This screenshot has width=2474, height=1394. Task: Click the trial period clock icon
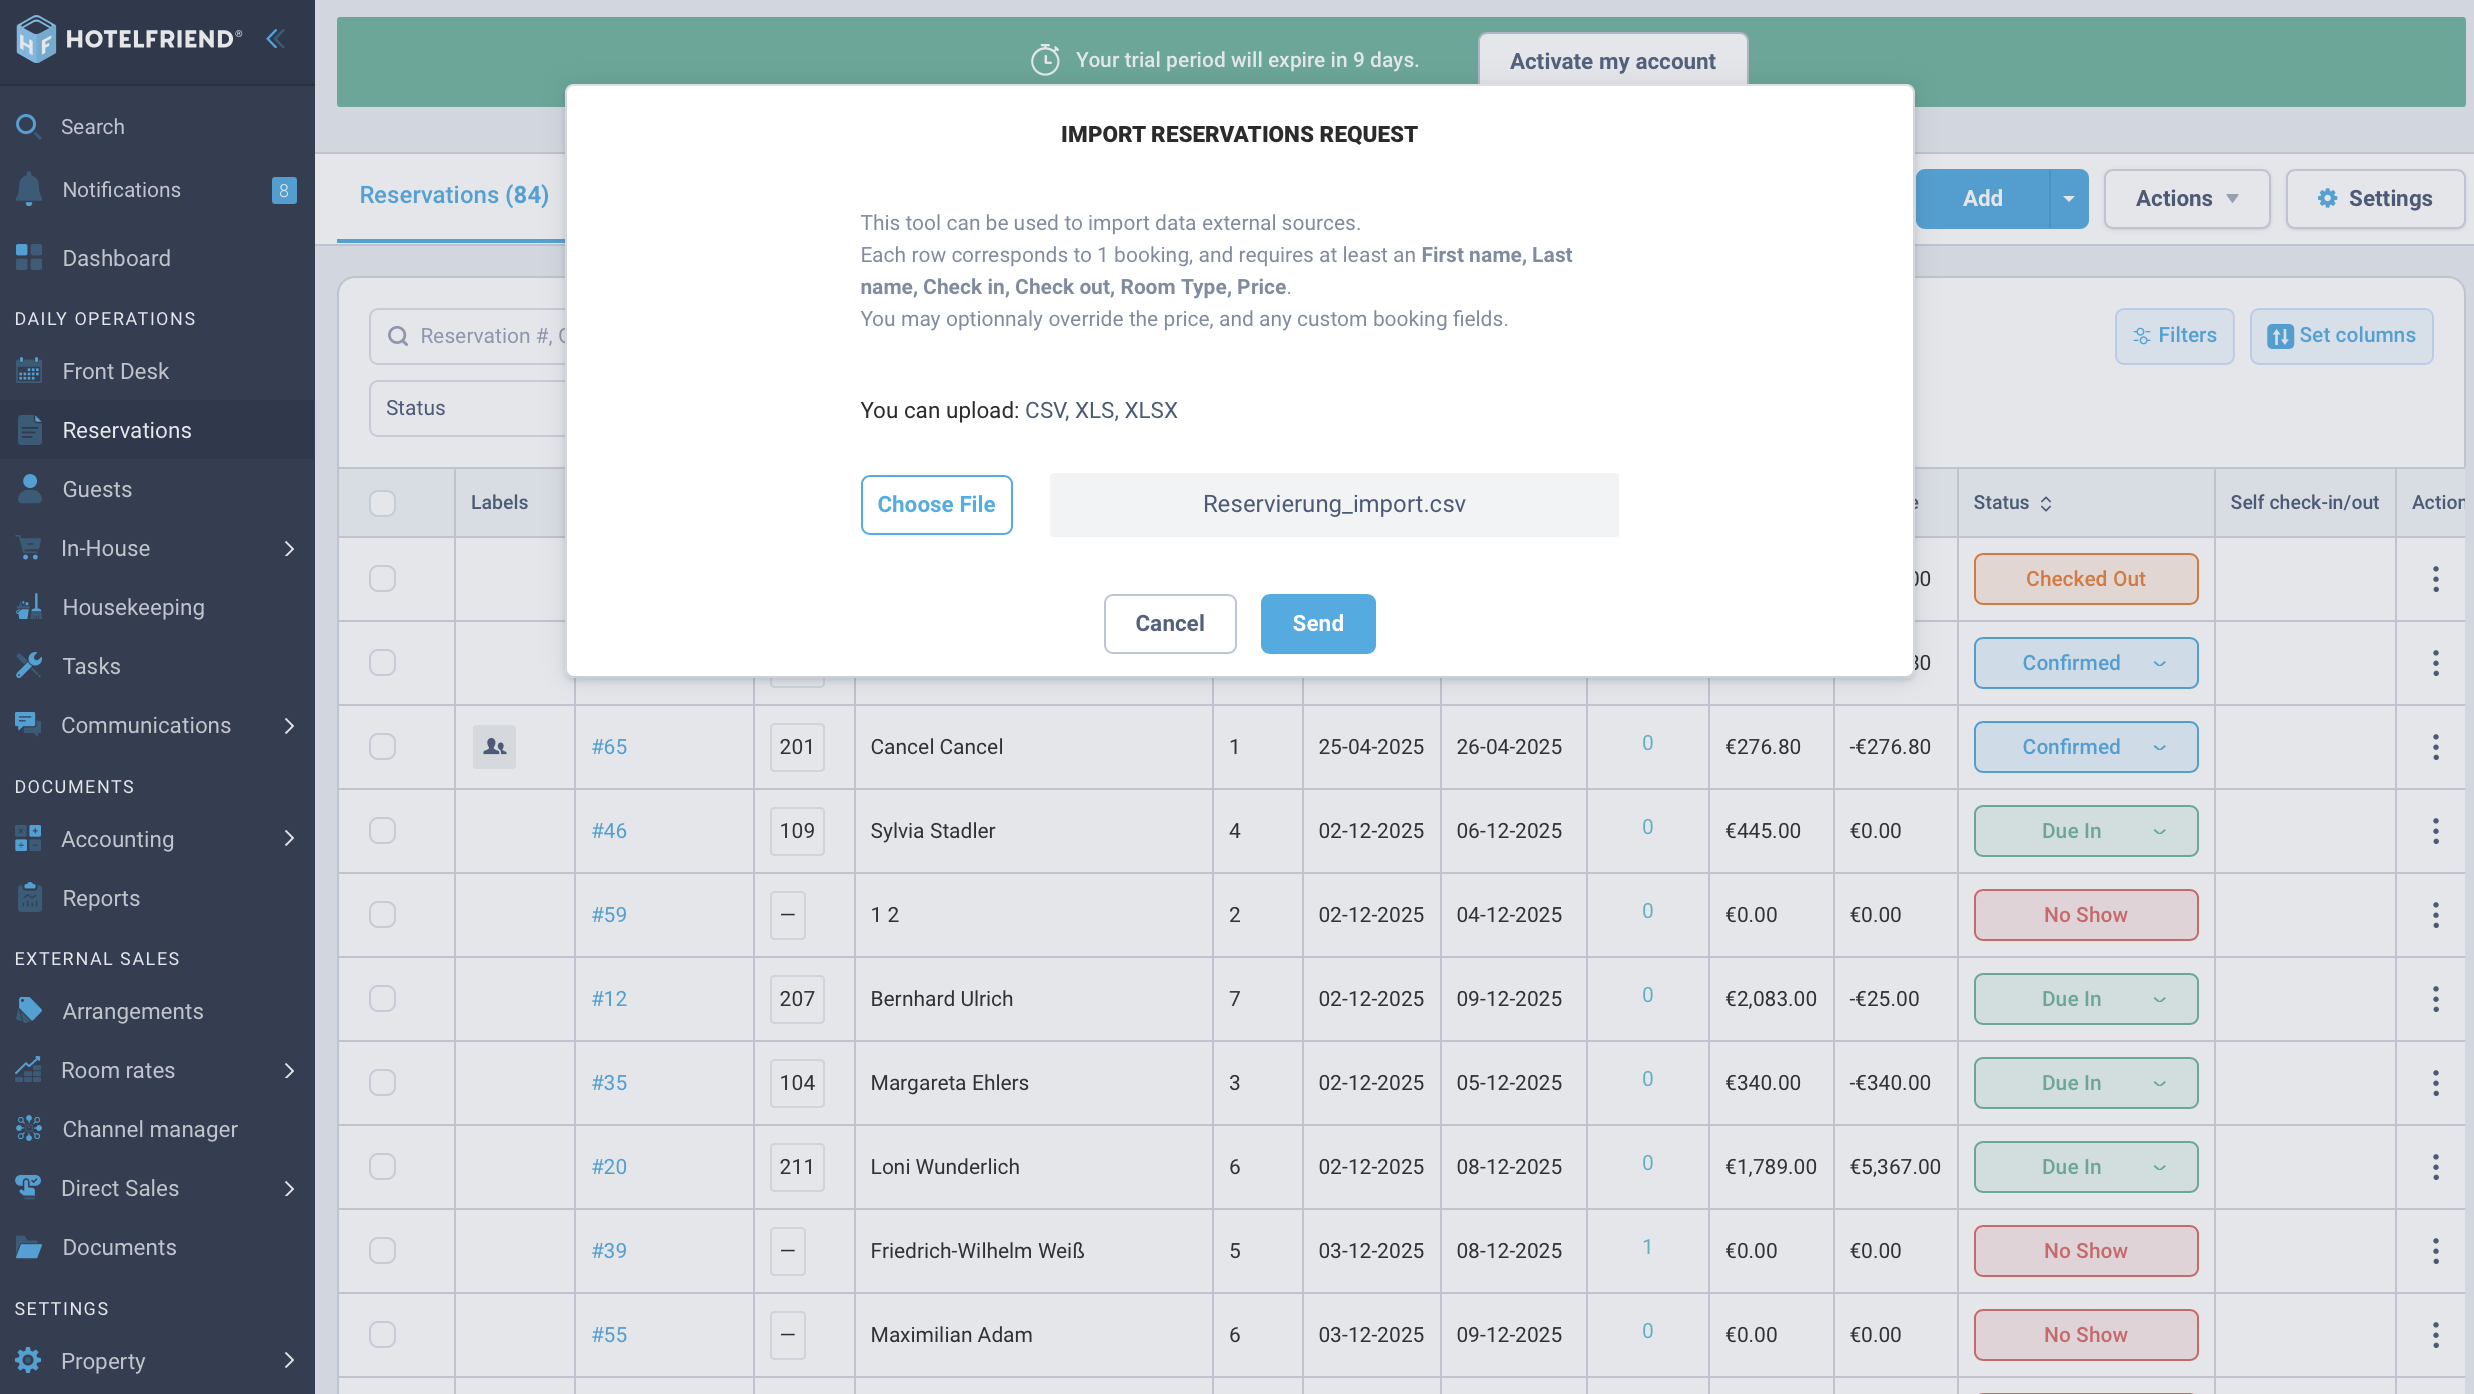pos(1045,60)
